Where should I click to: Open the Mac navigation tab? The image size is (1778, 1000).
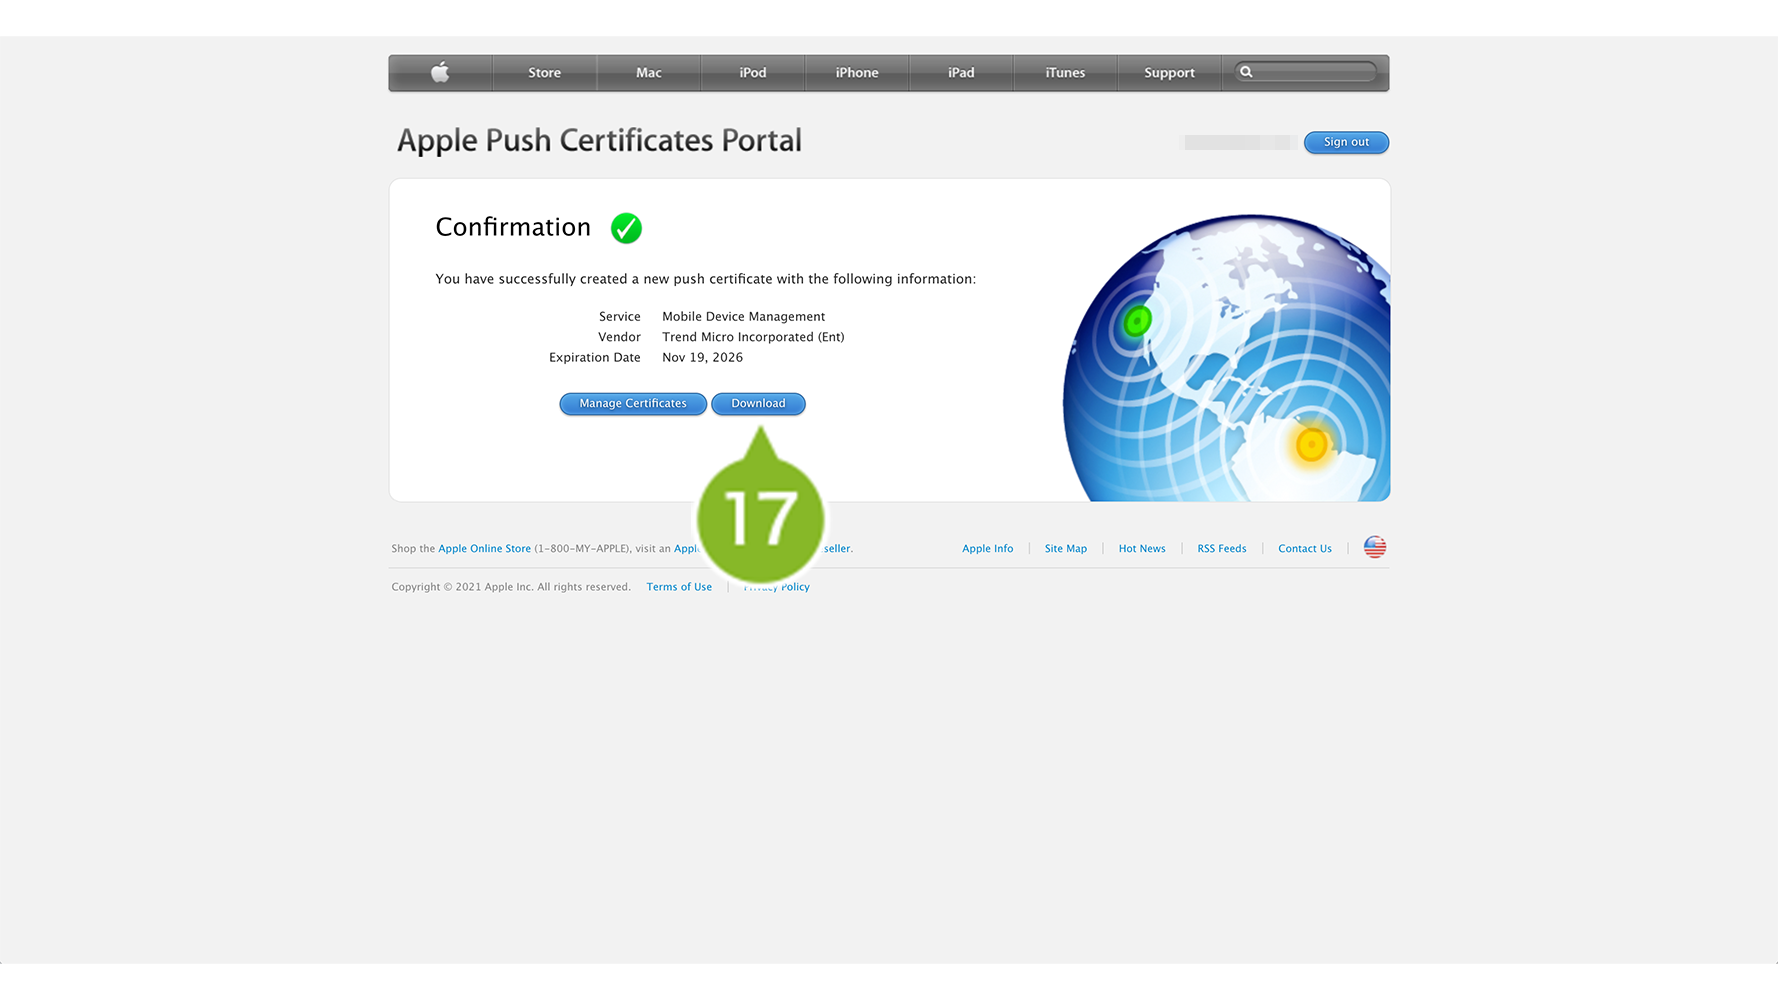(x=648, y=73)
